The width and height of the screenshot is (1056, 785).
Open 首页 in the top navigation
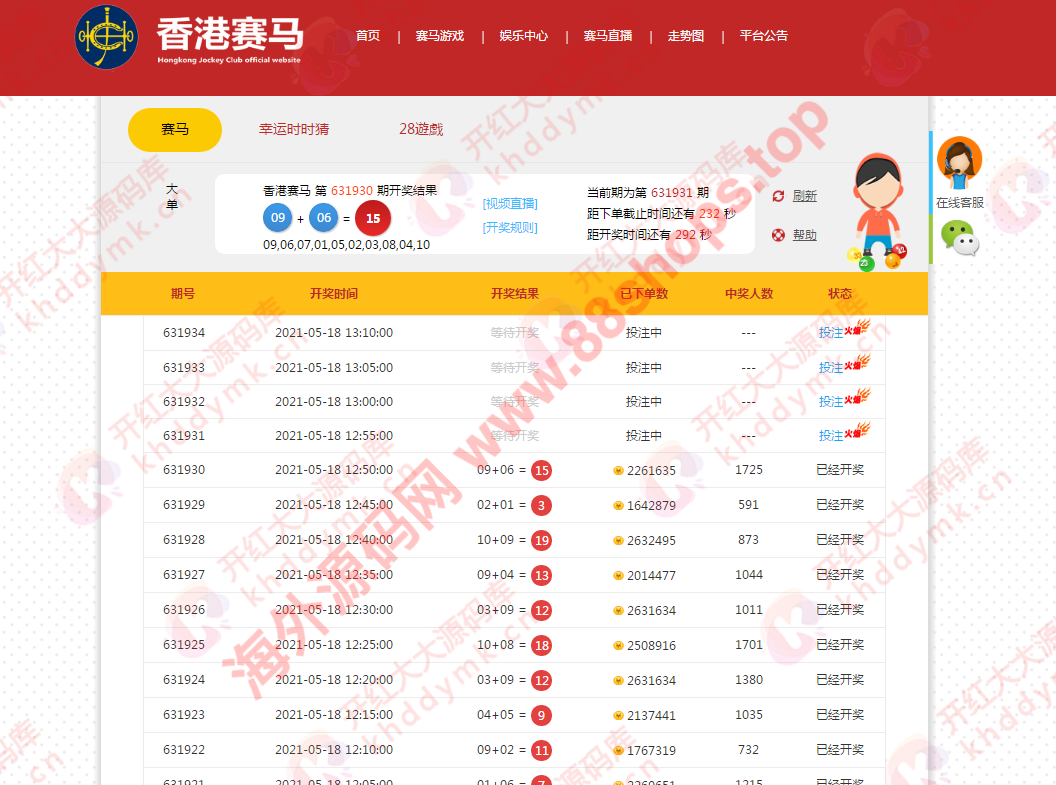368,36
